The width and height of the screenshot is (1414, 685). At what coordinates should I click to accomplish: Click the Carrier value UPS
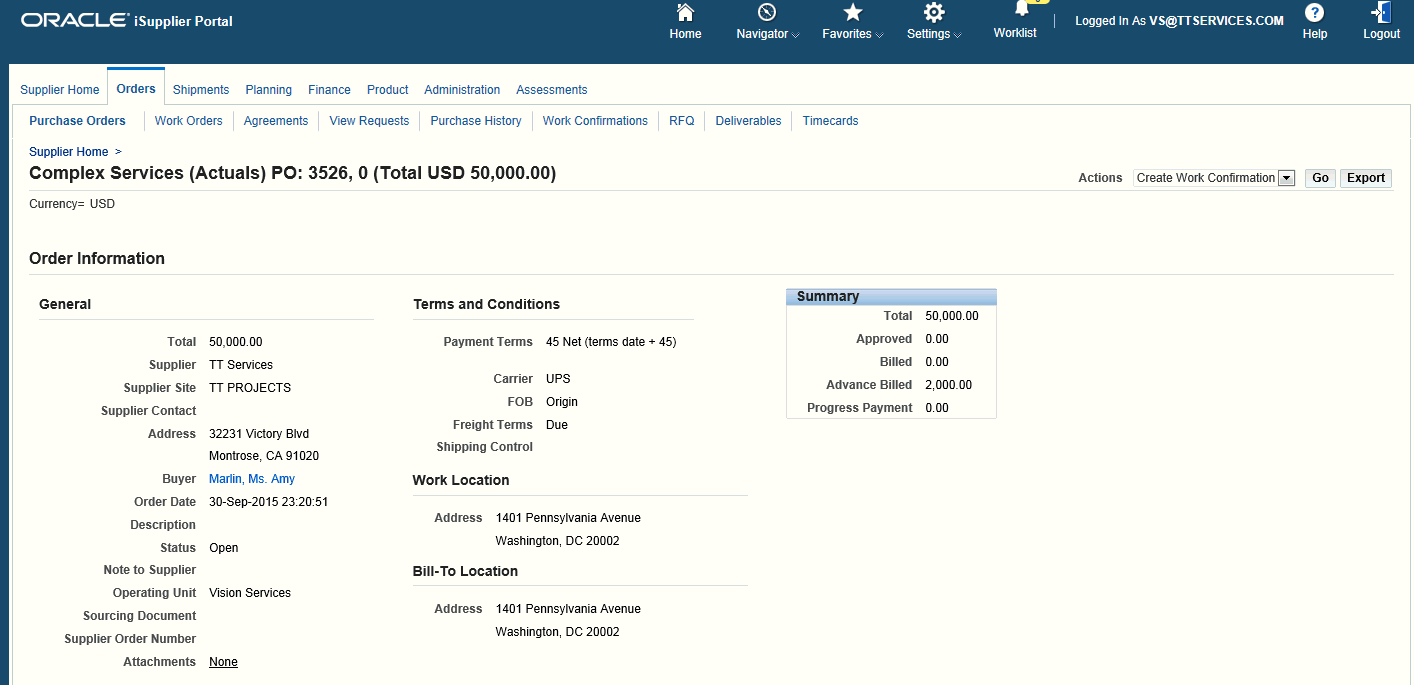(558, 379)
